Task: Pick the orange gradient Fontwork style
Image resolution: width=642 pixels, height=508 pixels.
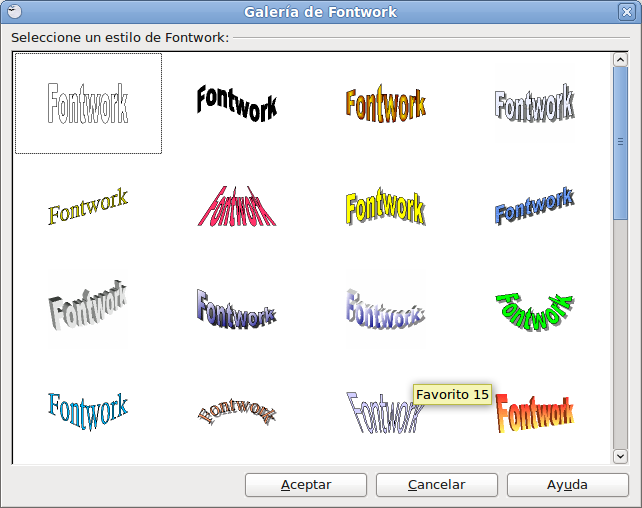Action: 386,103
